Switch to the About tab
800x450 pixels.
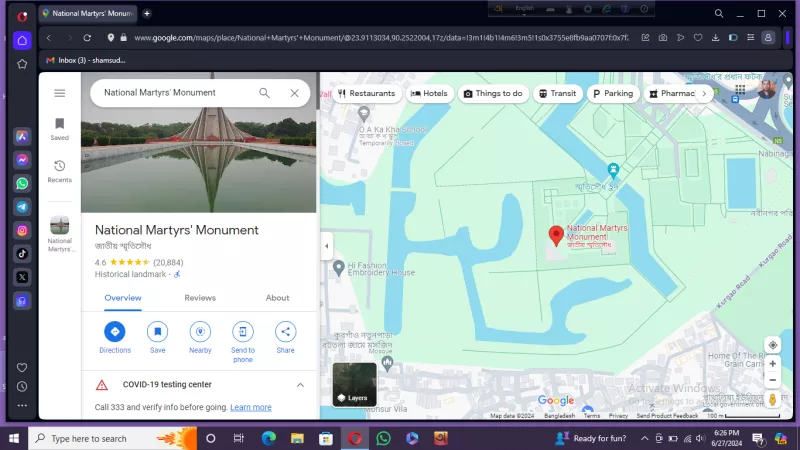(x=277, y=298)
